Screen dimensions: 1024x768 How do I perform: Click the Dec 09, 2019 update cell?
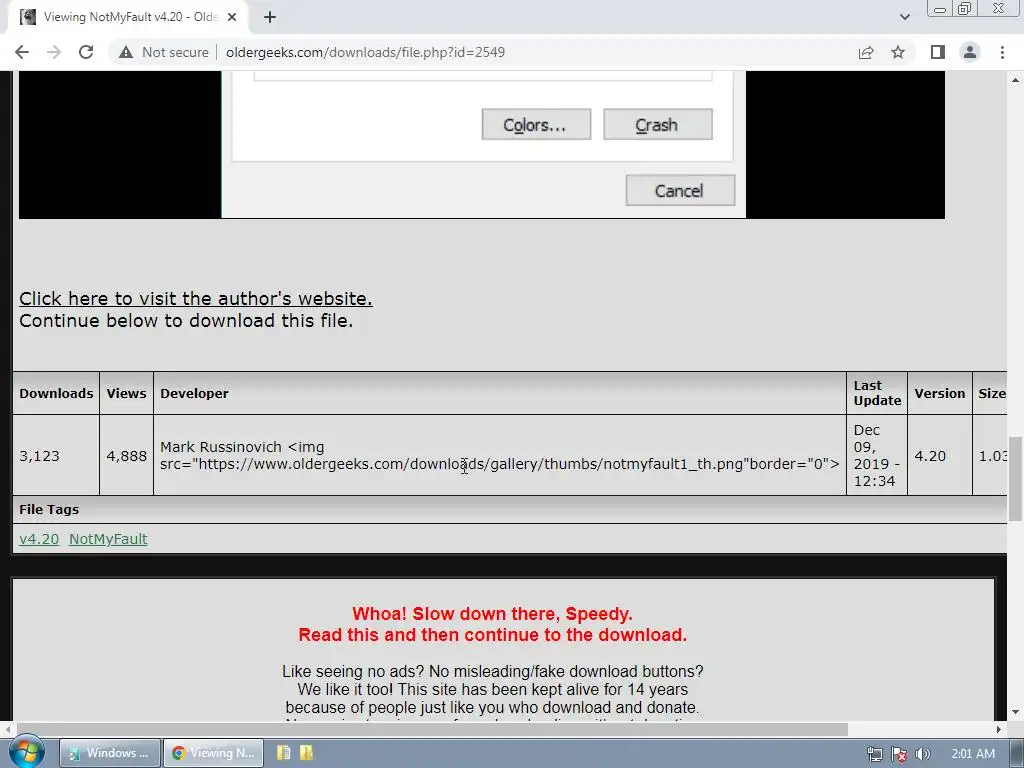(x=876, y=455)
